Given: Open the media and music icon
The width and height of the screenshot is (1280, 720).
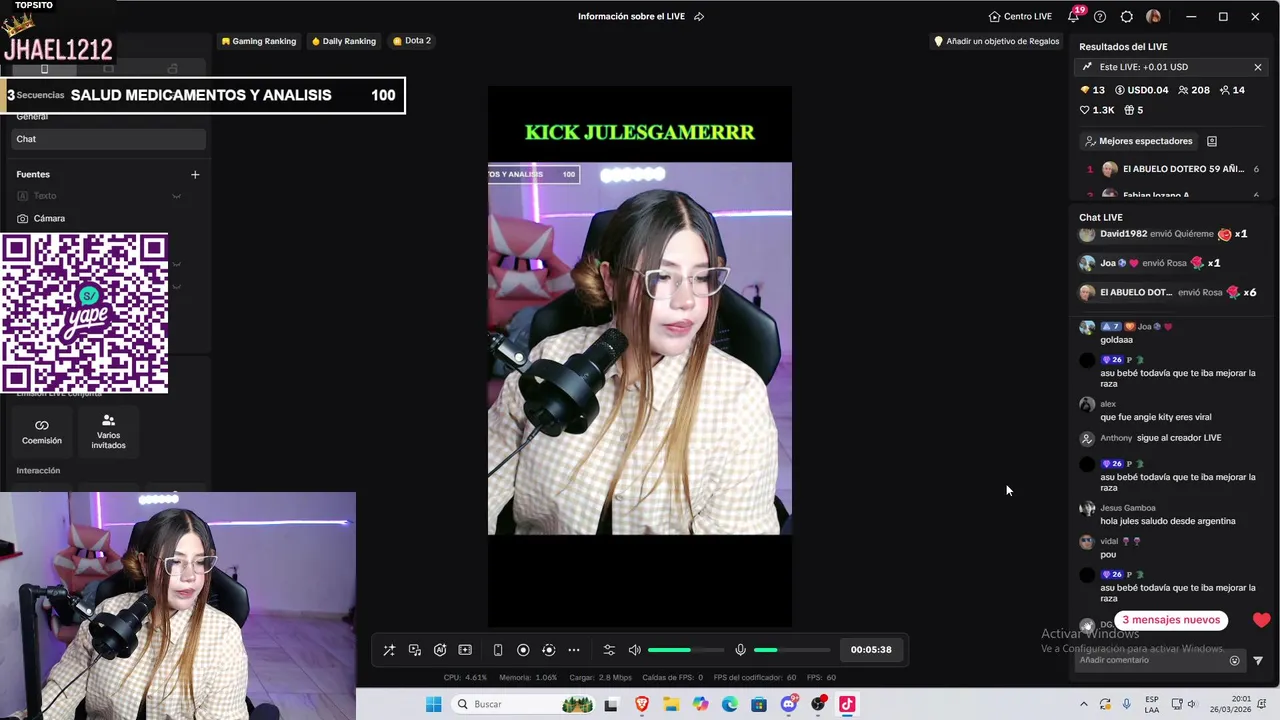Looking at the screenshot, I should pyautogui.click(x=415, y=650).
